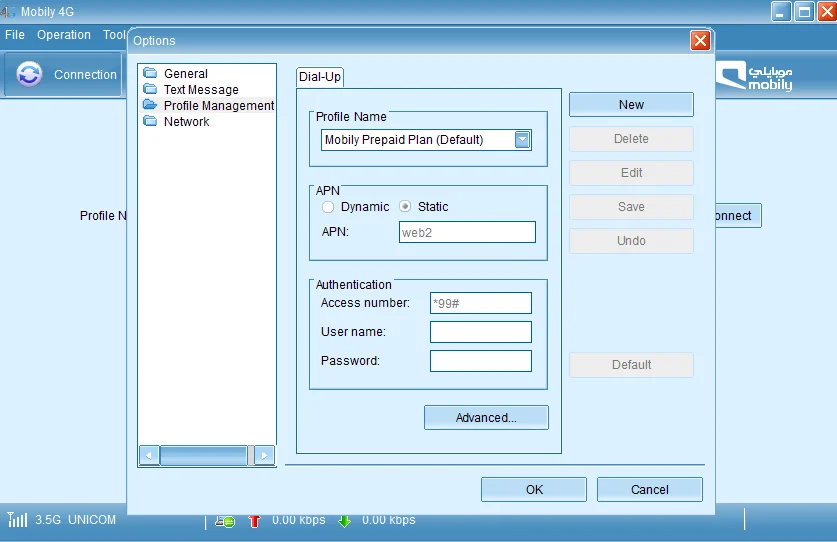837x542 pixels.
Task: Switch to the Dial-Up tab
Action: 319,76
